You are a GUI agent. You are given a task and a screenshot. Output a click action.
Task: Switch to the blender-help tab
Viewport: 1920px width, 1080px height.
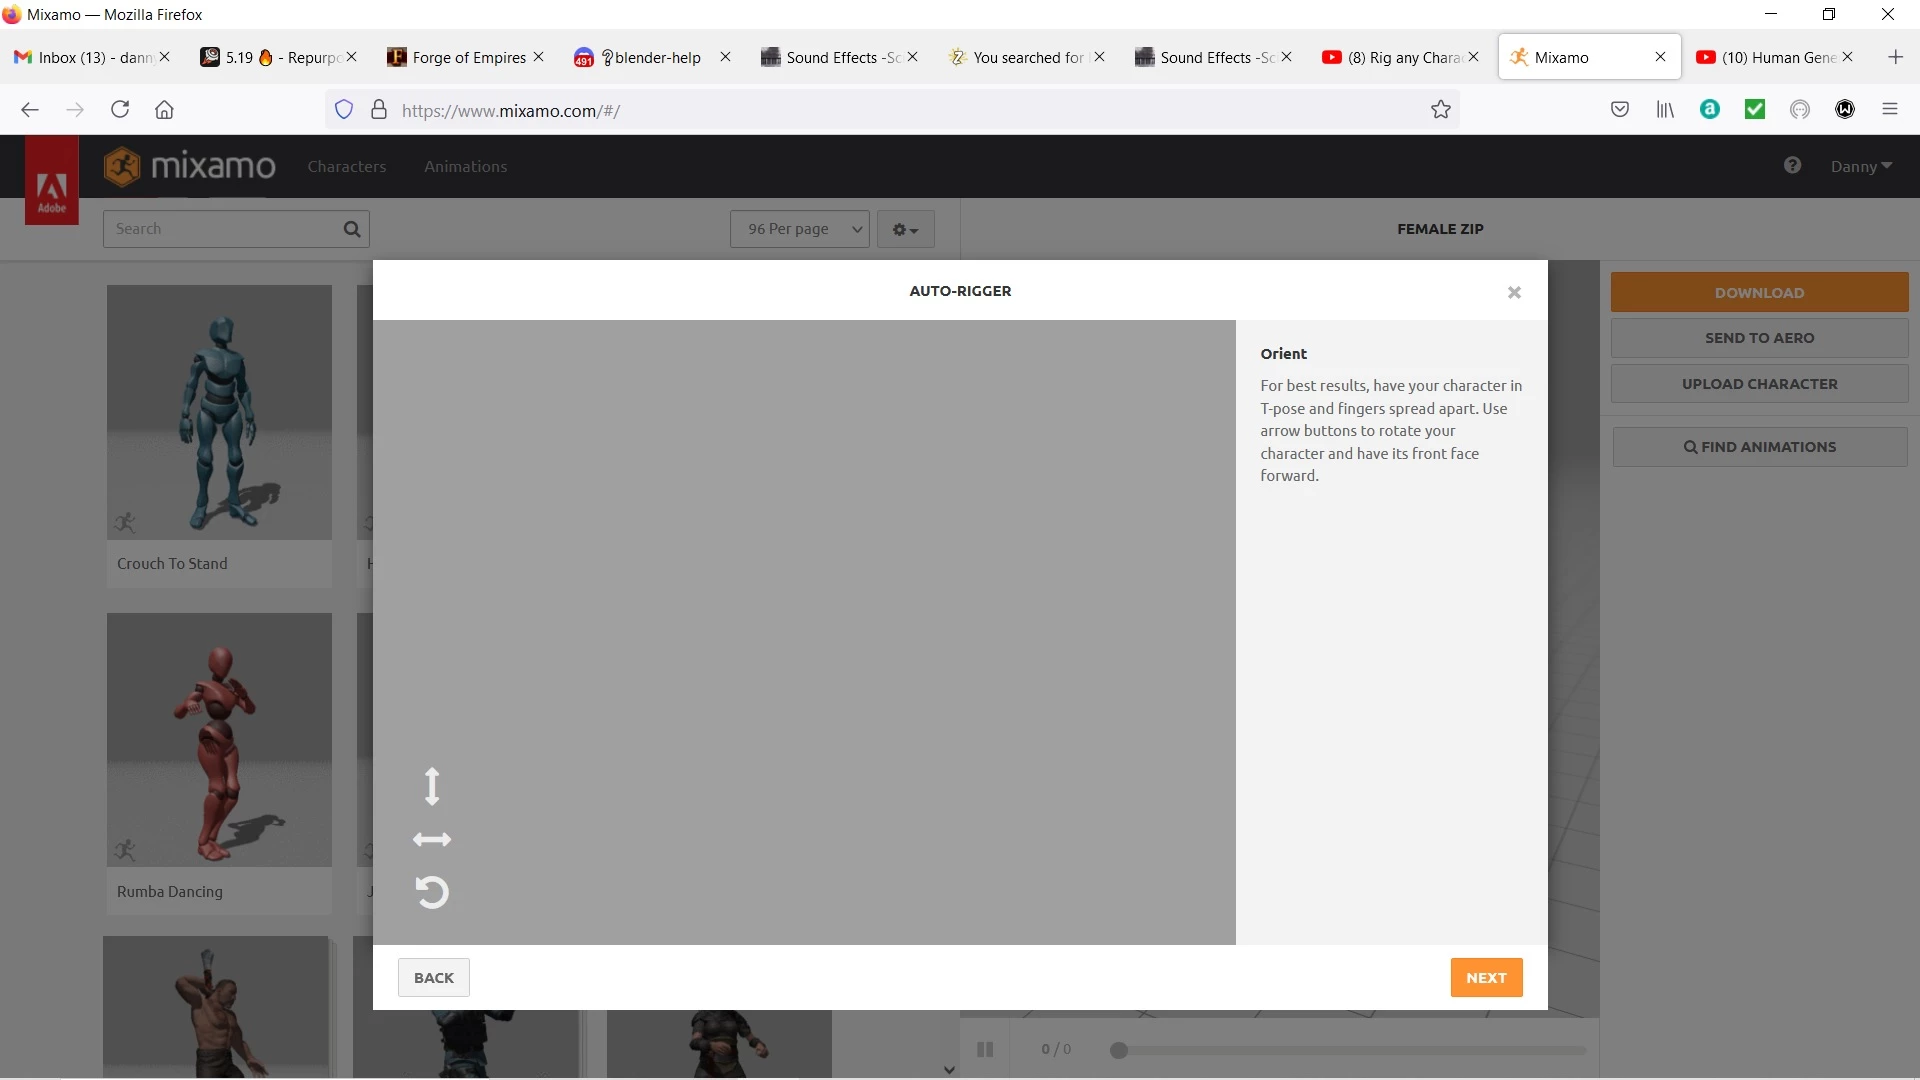656,58
